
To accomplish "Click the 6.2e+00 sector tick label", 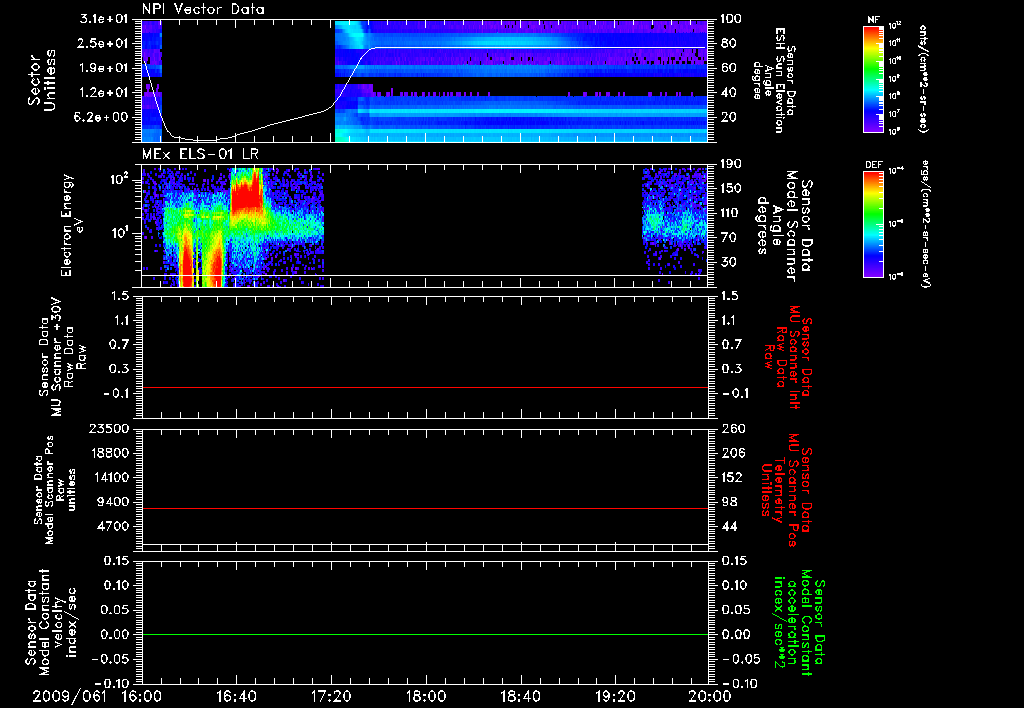I will 103,117.
